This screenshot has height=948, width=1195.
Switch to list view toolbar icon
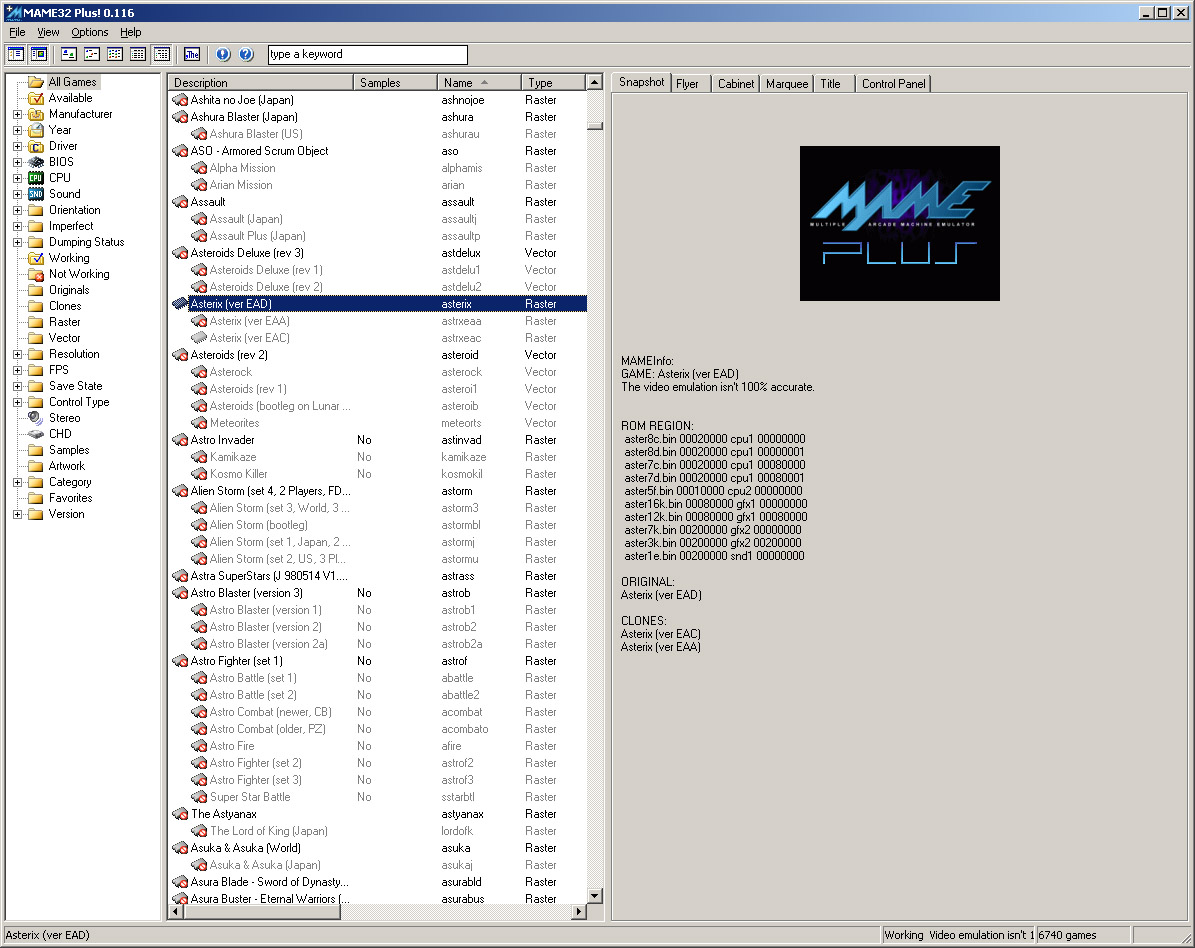[x=115, y=54]
